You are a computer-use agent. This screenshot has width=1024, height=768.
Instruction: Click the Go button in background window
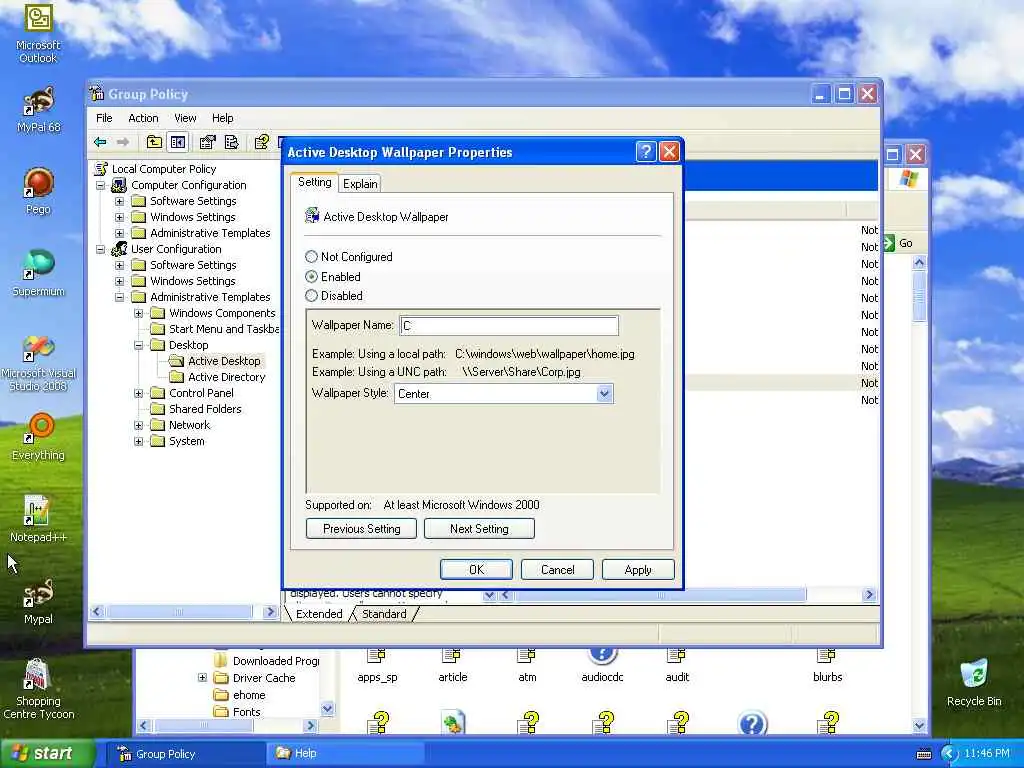[x=899, y=243]
